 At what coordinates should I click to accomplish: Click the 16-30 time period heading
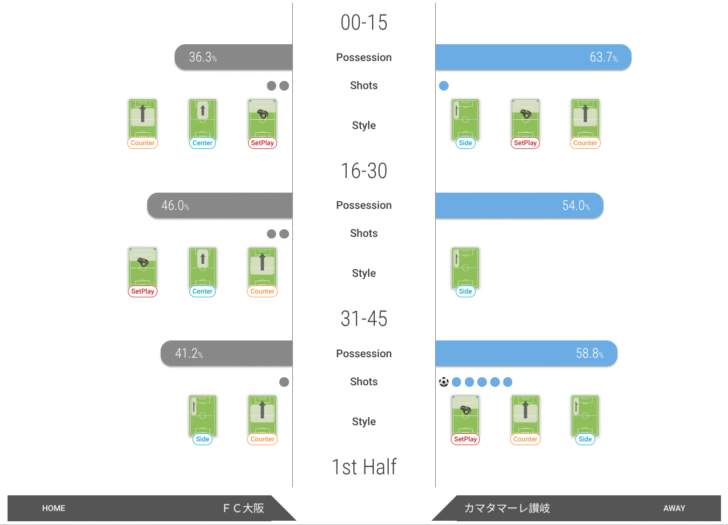pos(364,171)
